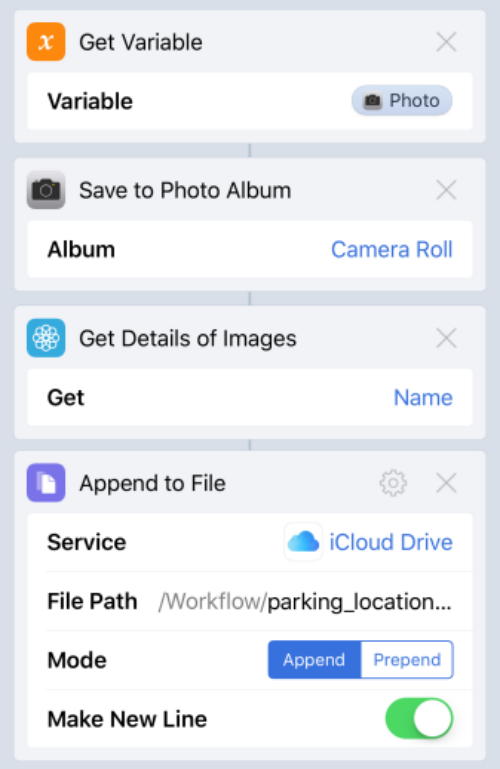Switch mode to Prepend

tap(407, 660)
